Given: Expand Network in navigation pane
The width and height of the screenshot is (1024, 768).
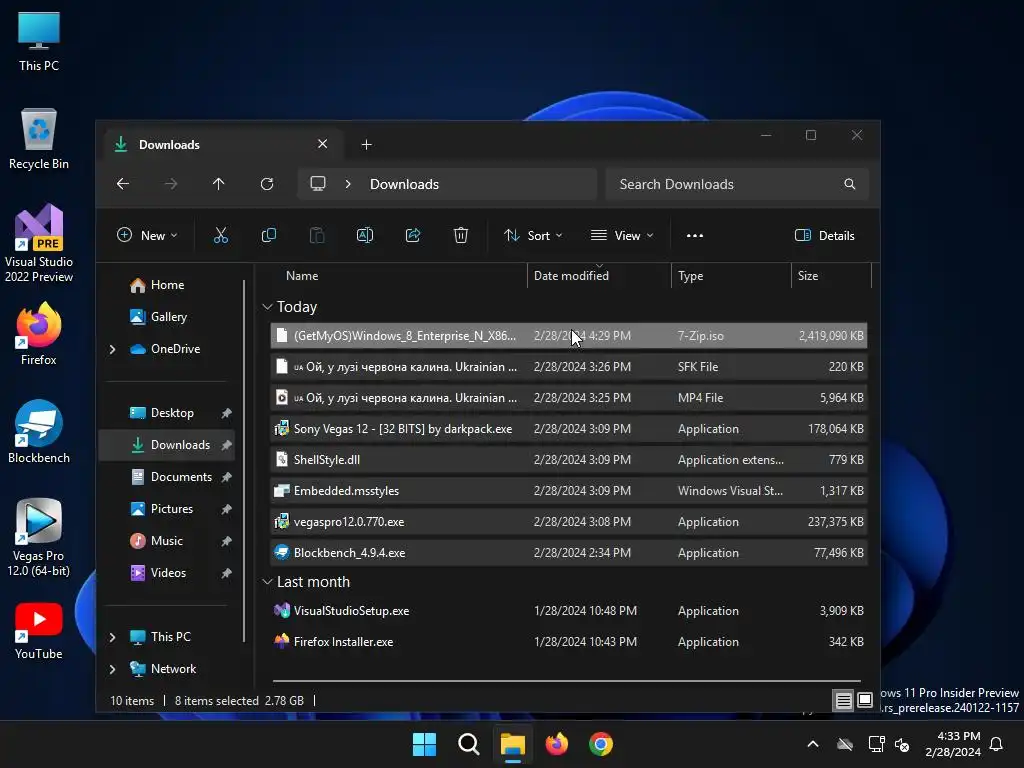Looking at the screenshot, I should tap(112, 669).
